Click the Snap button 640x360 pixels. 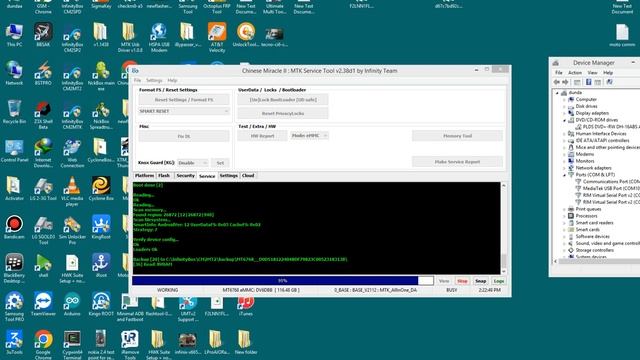point(480,281)
